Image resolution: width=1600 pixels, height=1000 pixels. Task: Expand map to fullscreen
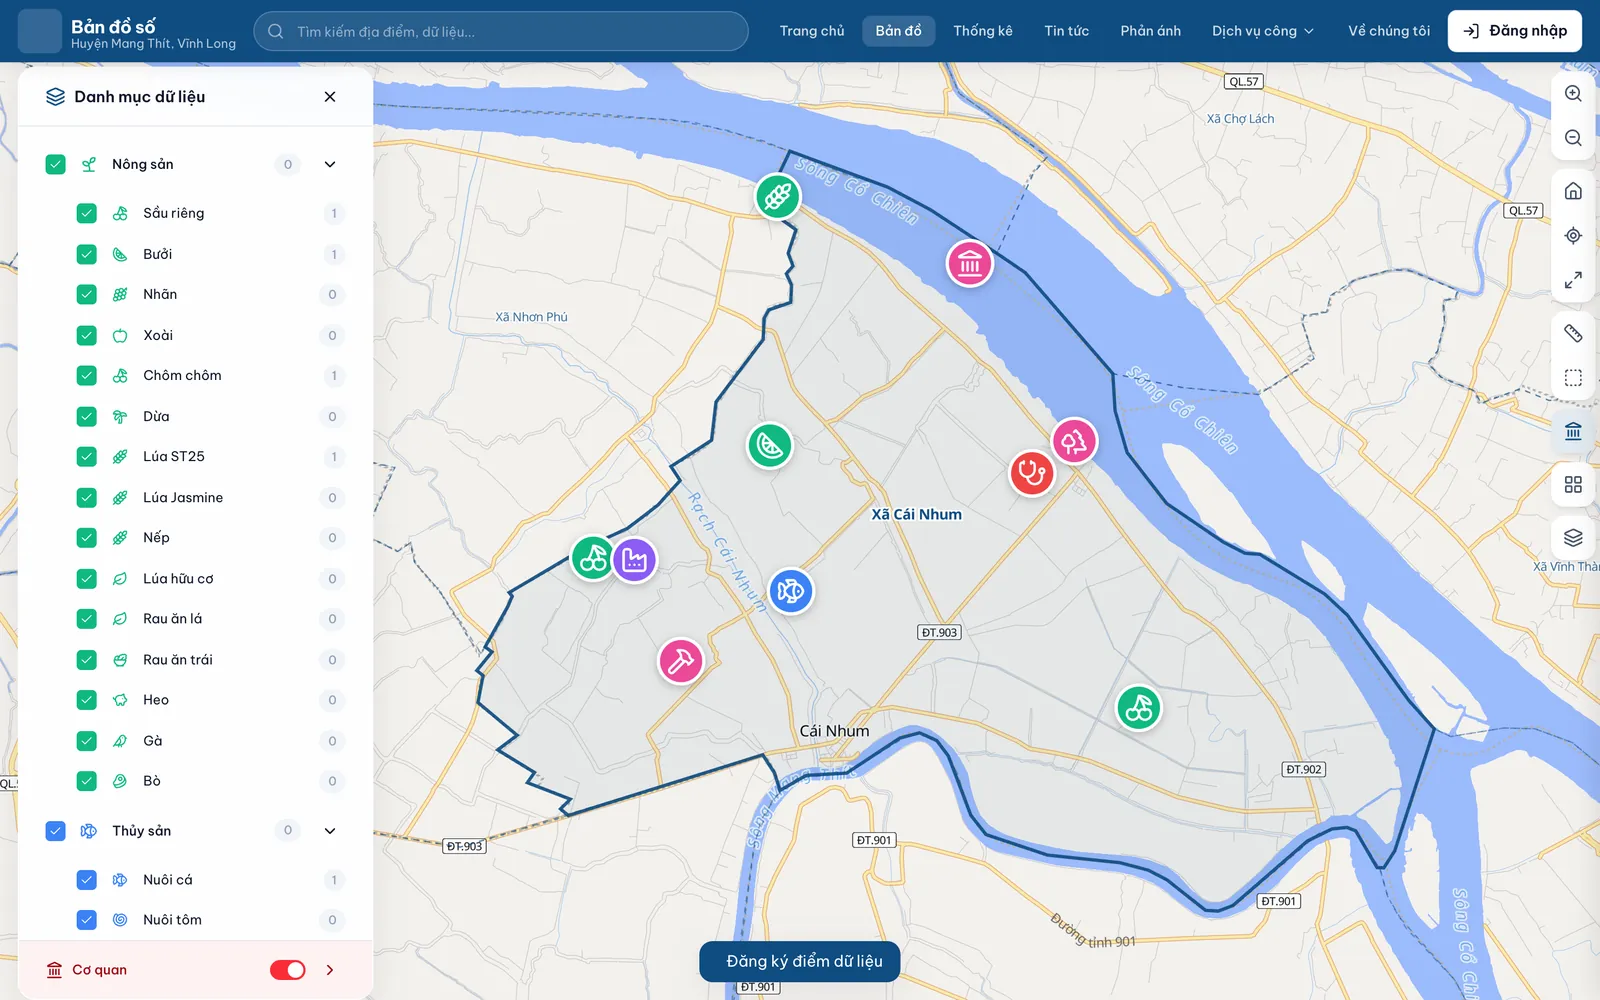tap(1573, 280)
